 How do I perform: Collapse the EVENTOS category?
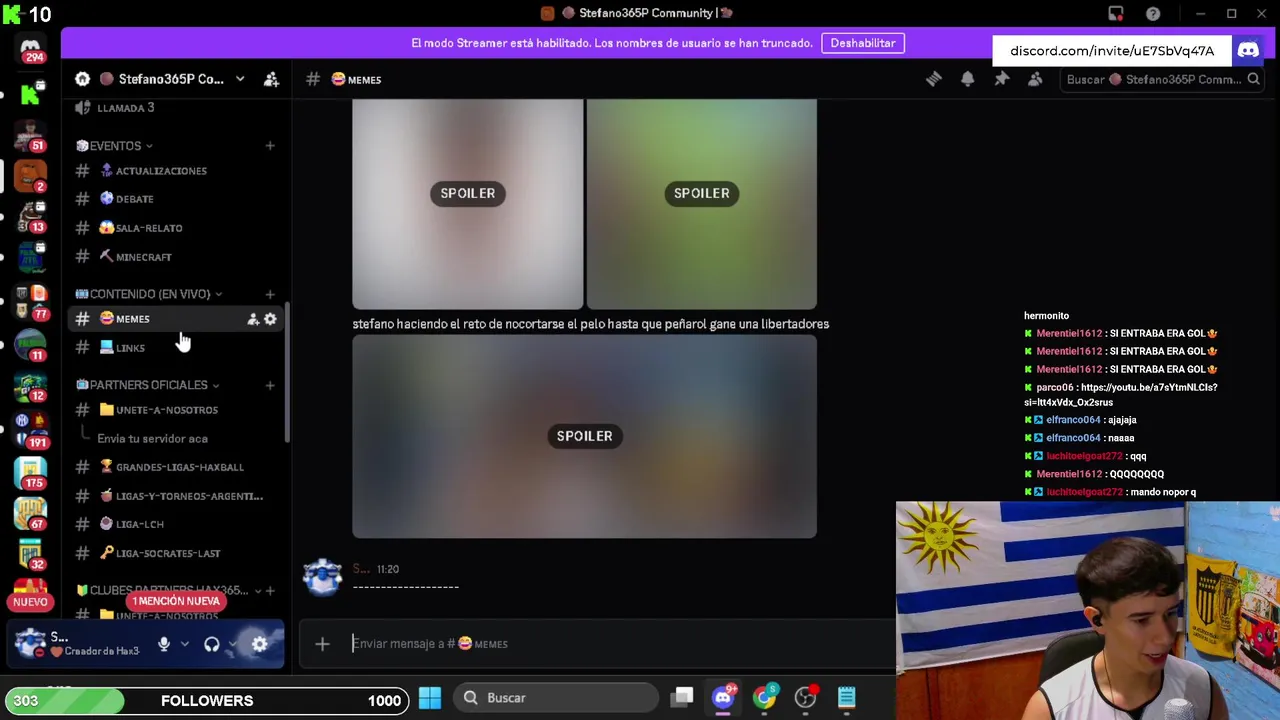point(114,146)
